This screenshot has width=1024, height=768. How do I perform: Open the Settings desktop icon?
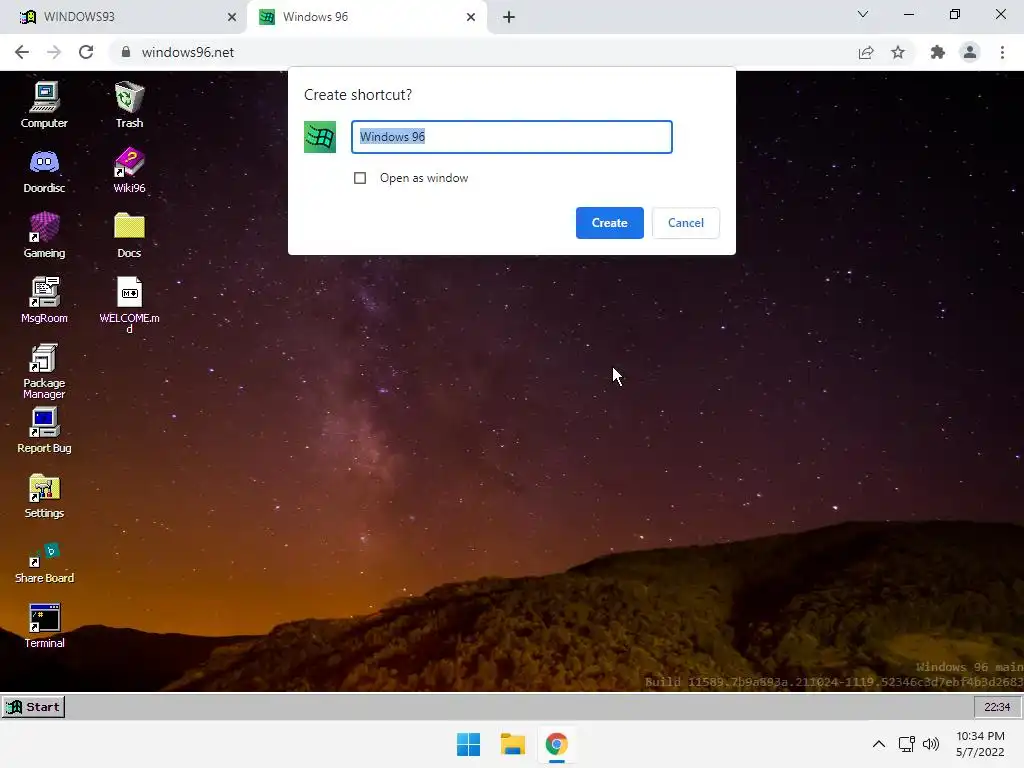click(44, 496)
